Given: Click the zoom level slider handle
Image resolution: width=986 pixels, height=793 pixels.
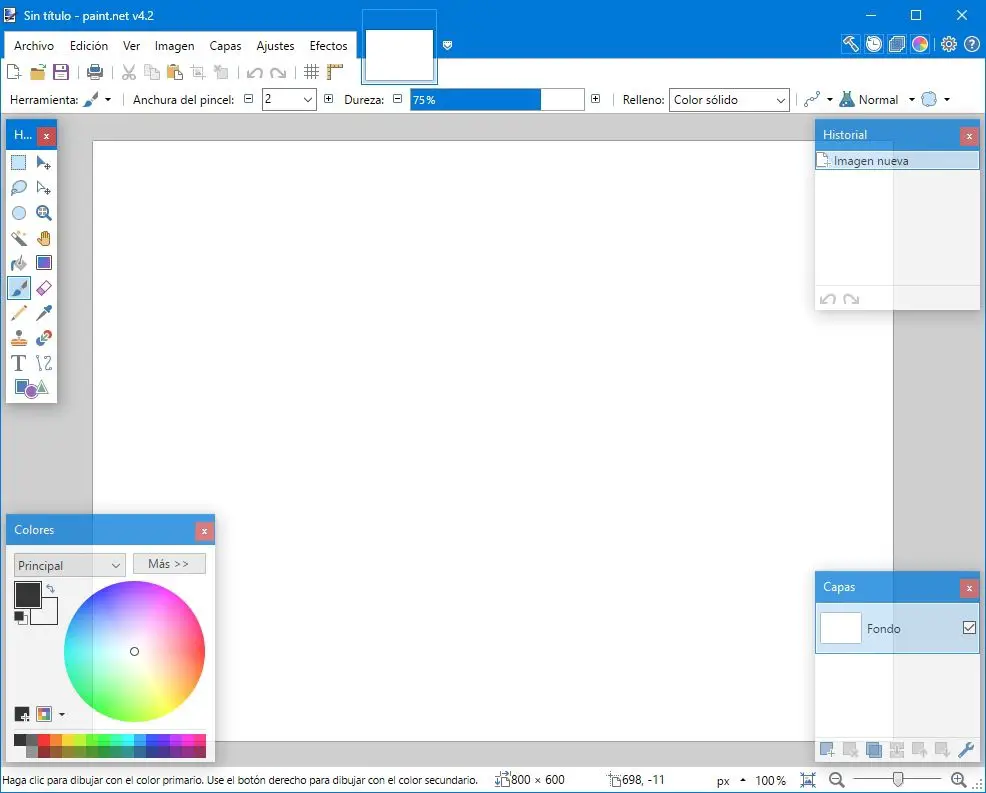Looking at the screenshot, I should tap(898, 780).
